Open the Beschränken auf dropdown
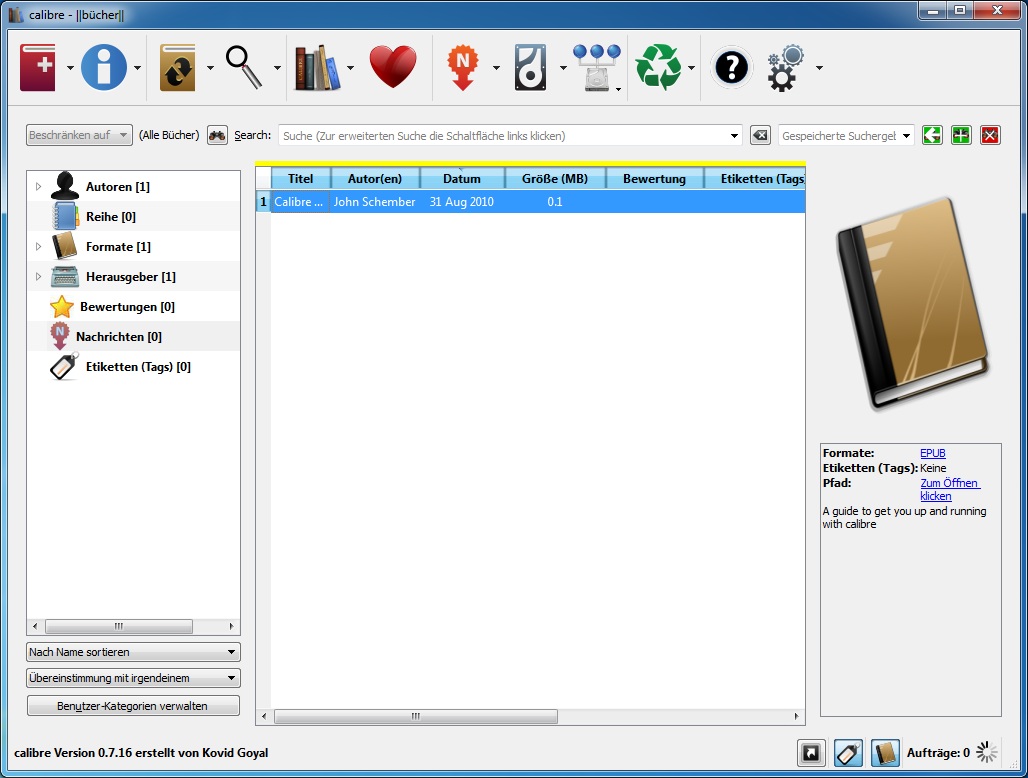 (x=79, y=135)
